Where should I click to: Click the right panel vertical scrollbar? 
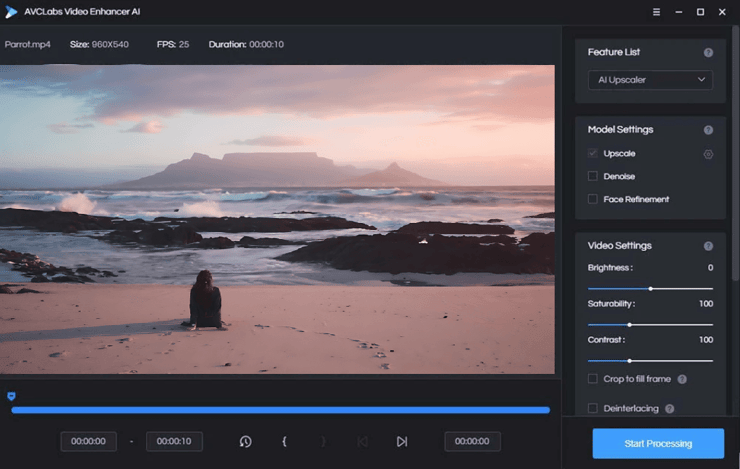pos(735,156)
